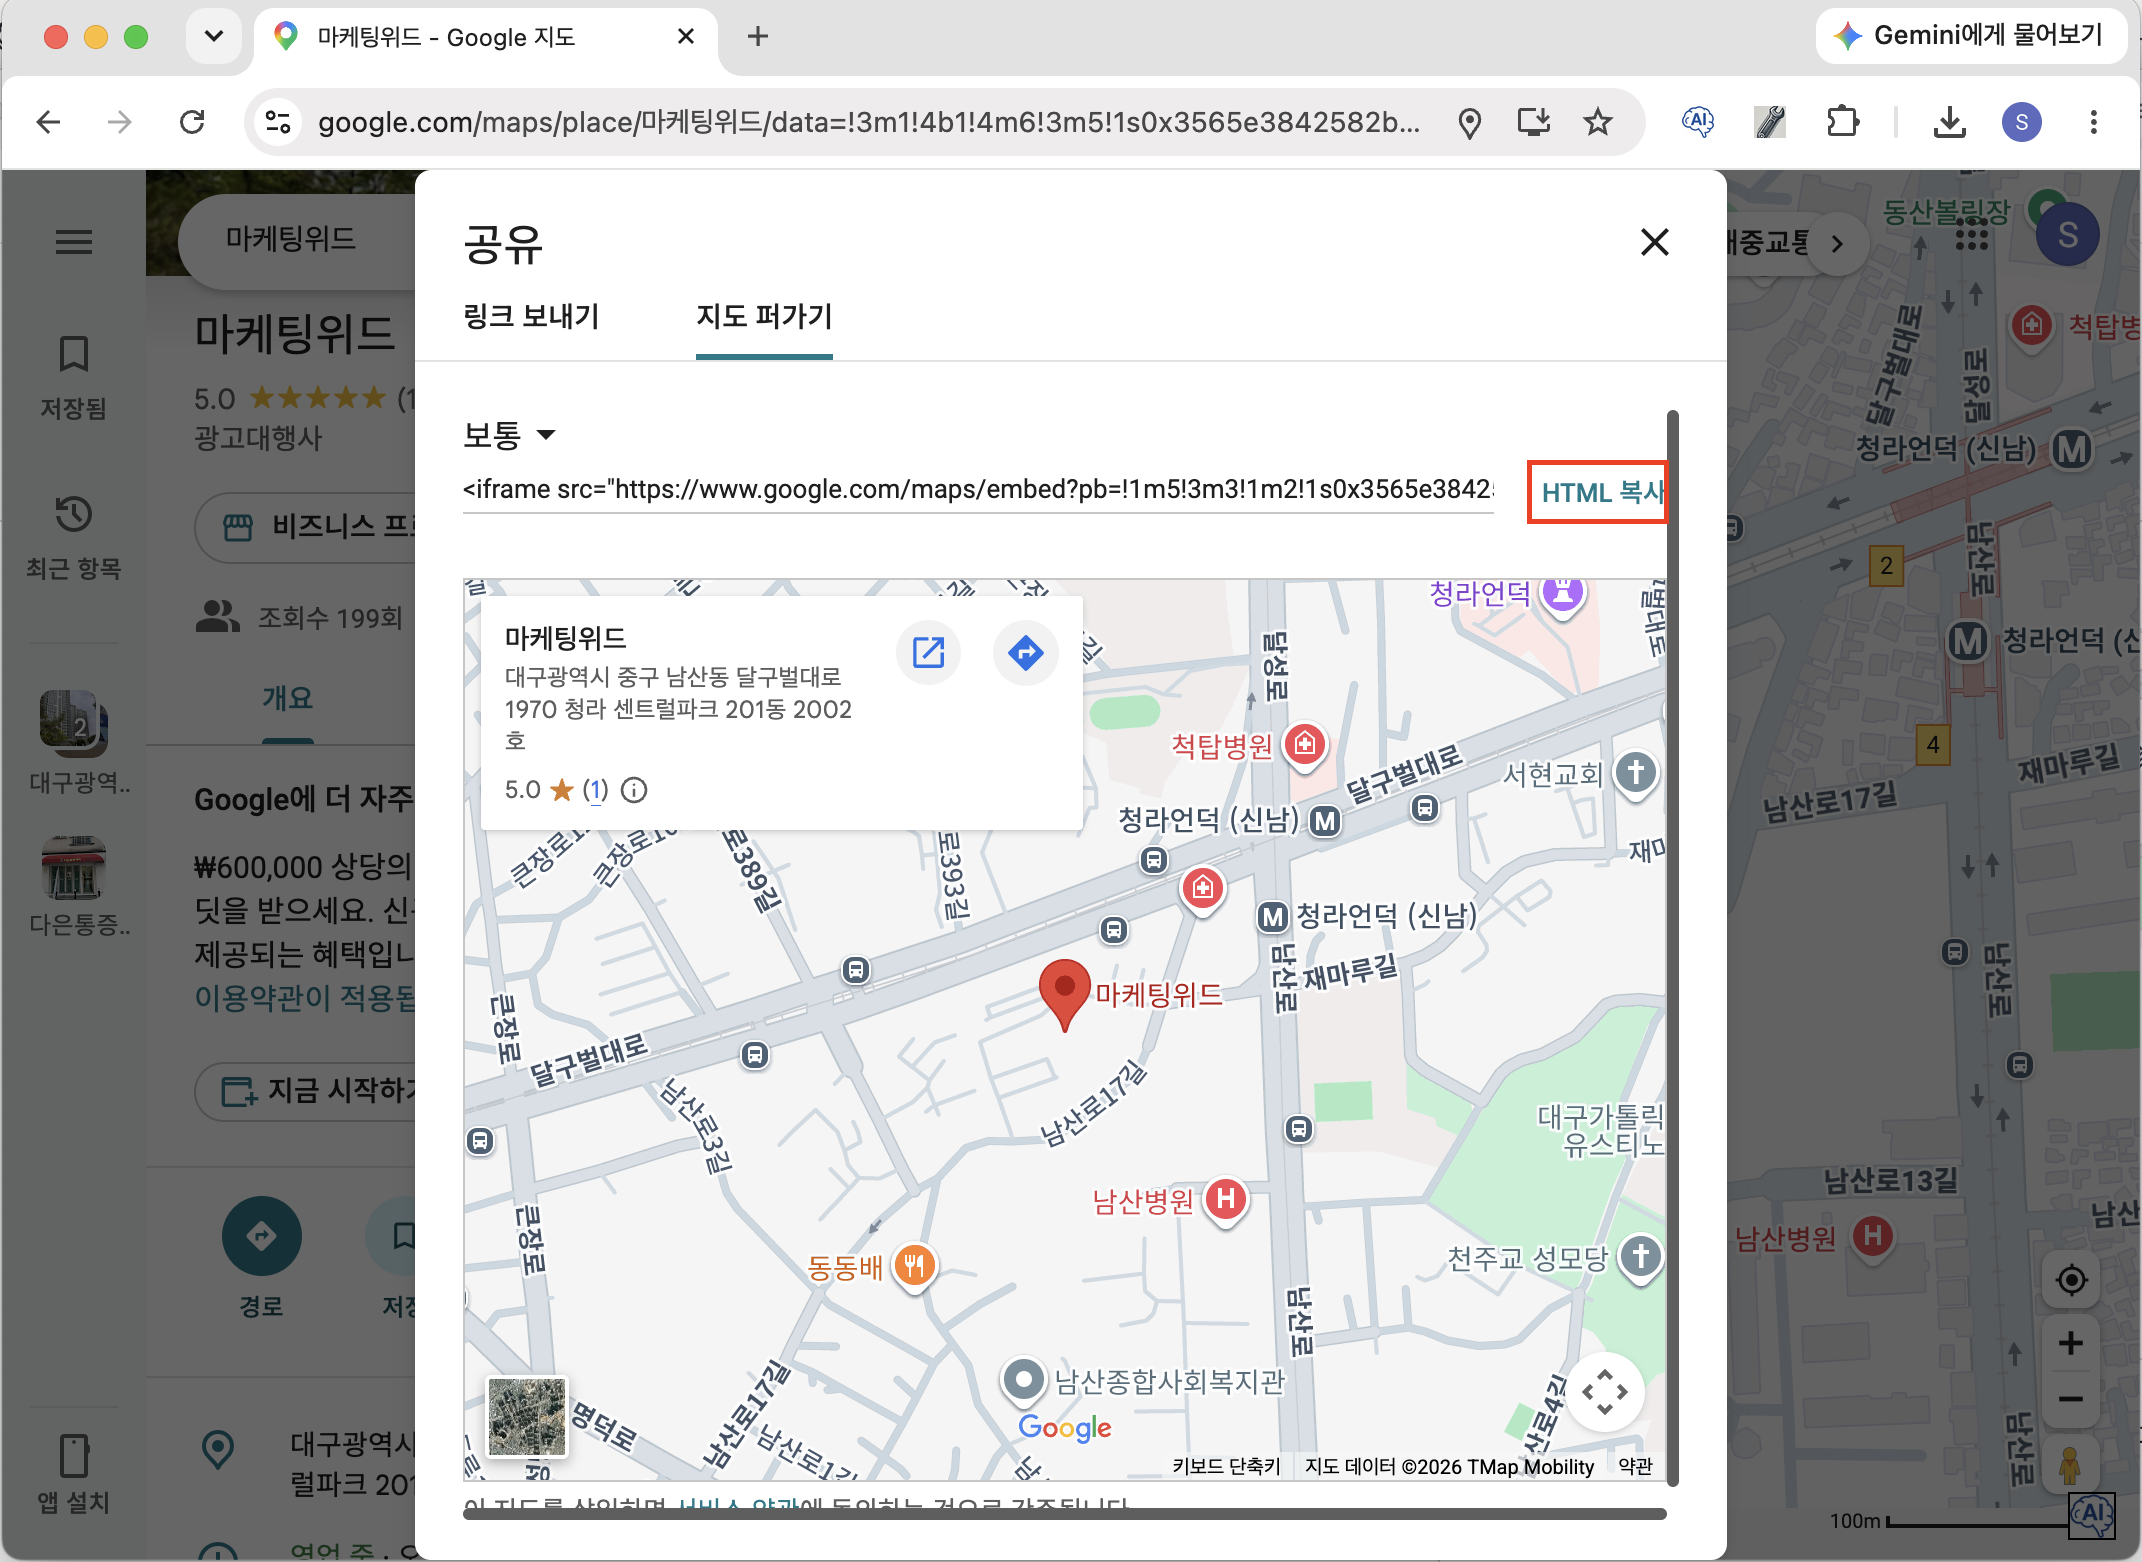
Task: Close the 공유 share dialog
Action: [1654, 242]
